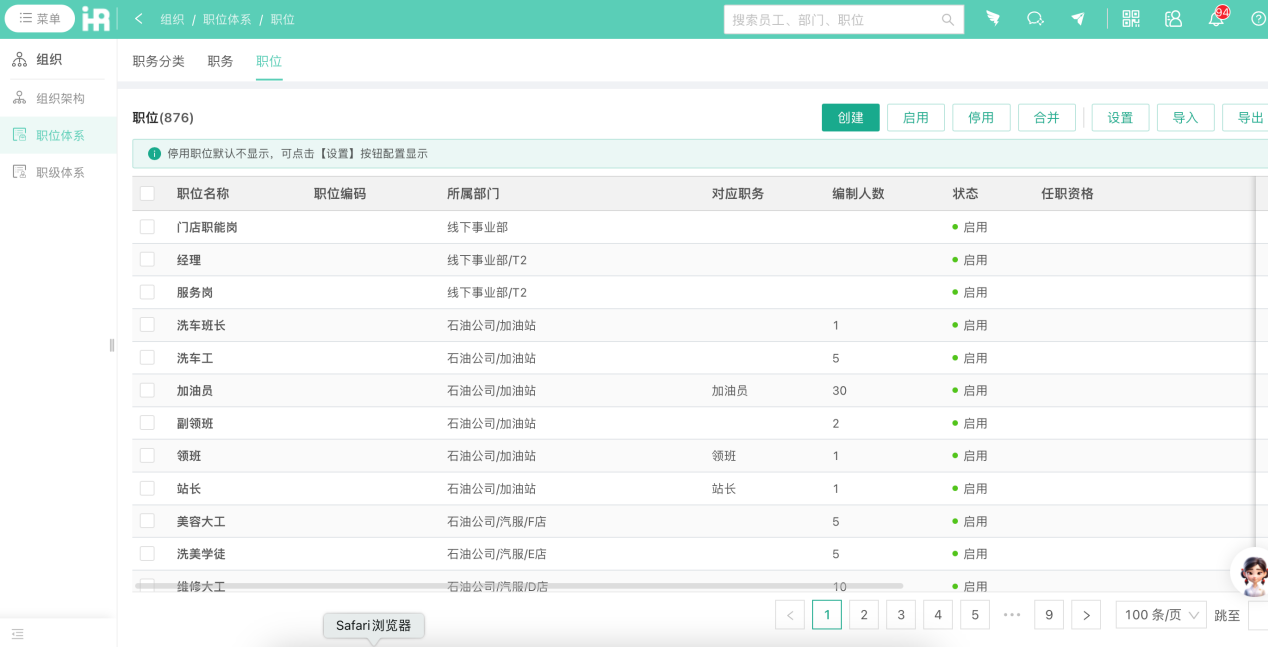Open the 100 条/页 page size dropdown
The image size is (1268, 647).
click(x=1160, y=614)
